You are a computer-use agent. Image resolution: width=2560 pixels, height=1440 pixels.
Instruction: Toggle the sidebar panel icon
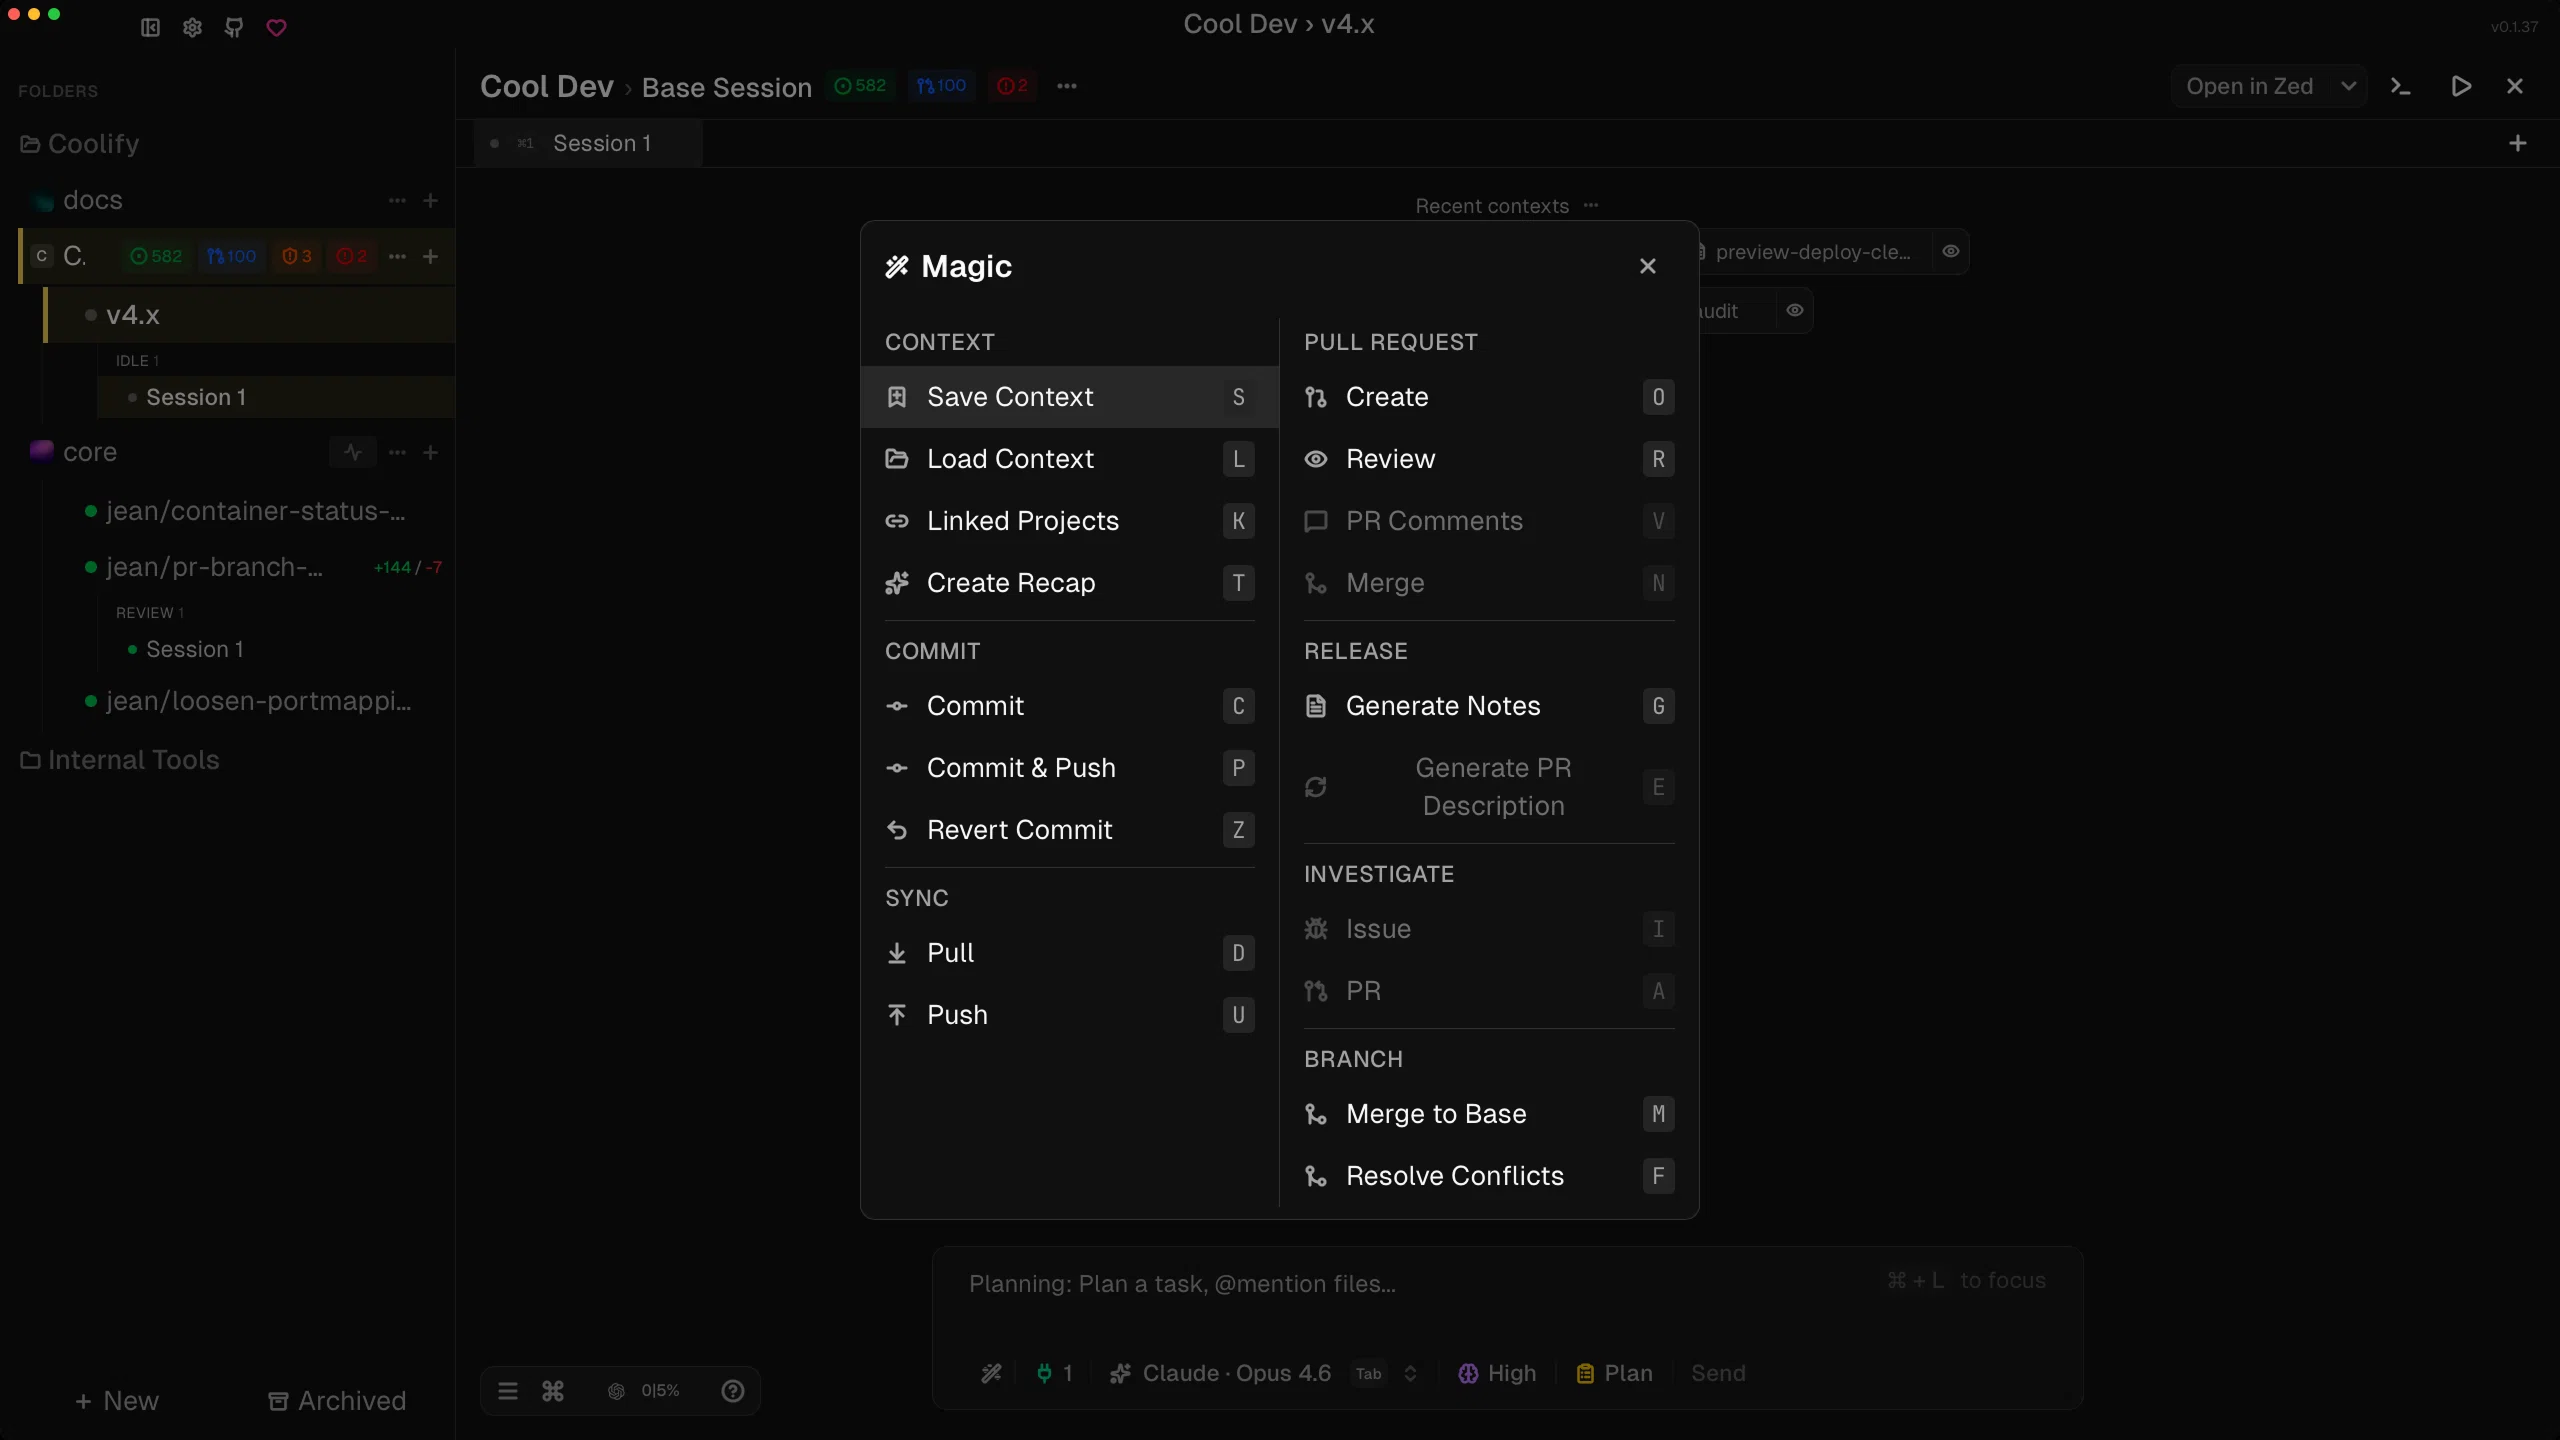point(148,27)
